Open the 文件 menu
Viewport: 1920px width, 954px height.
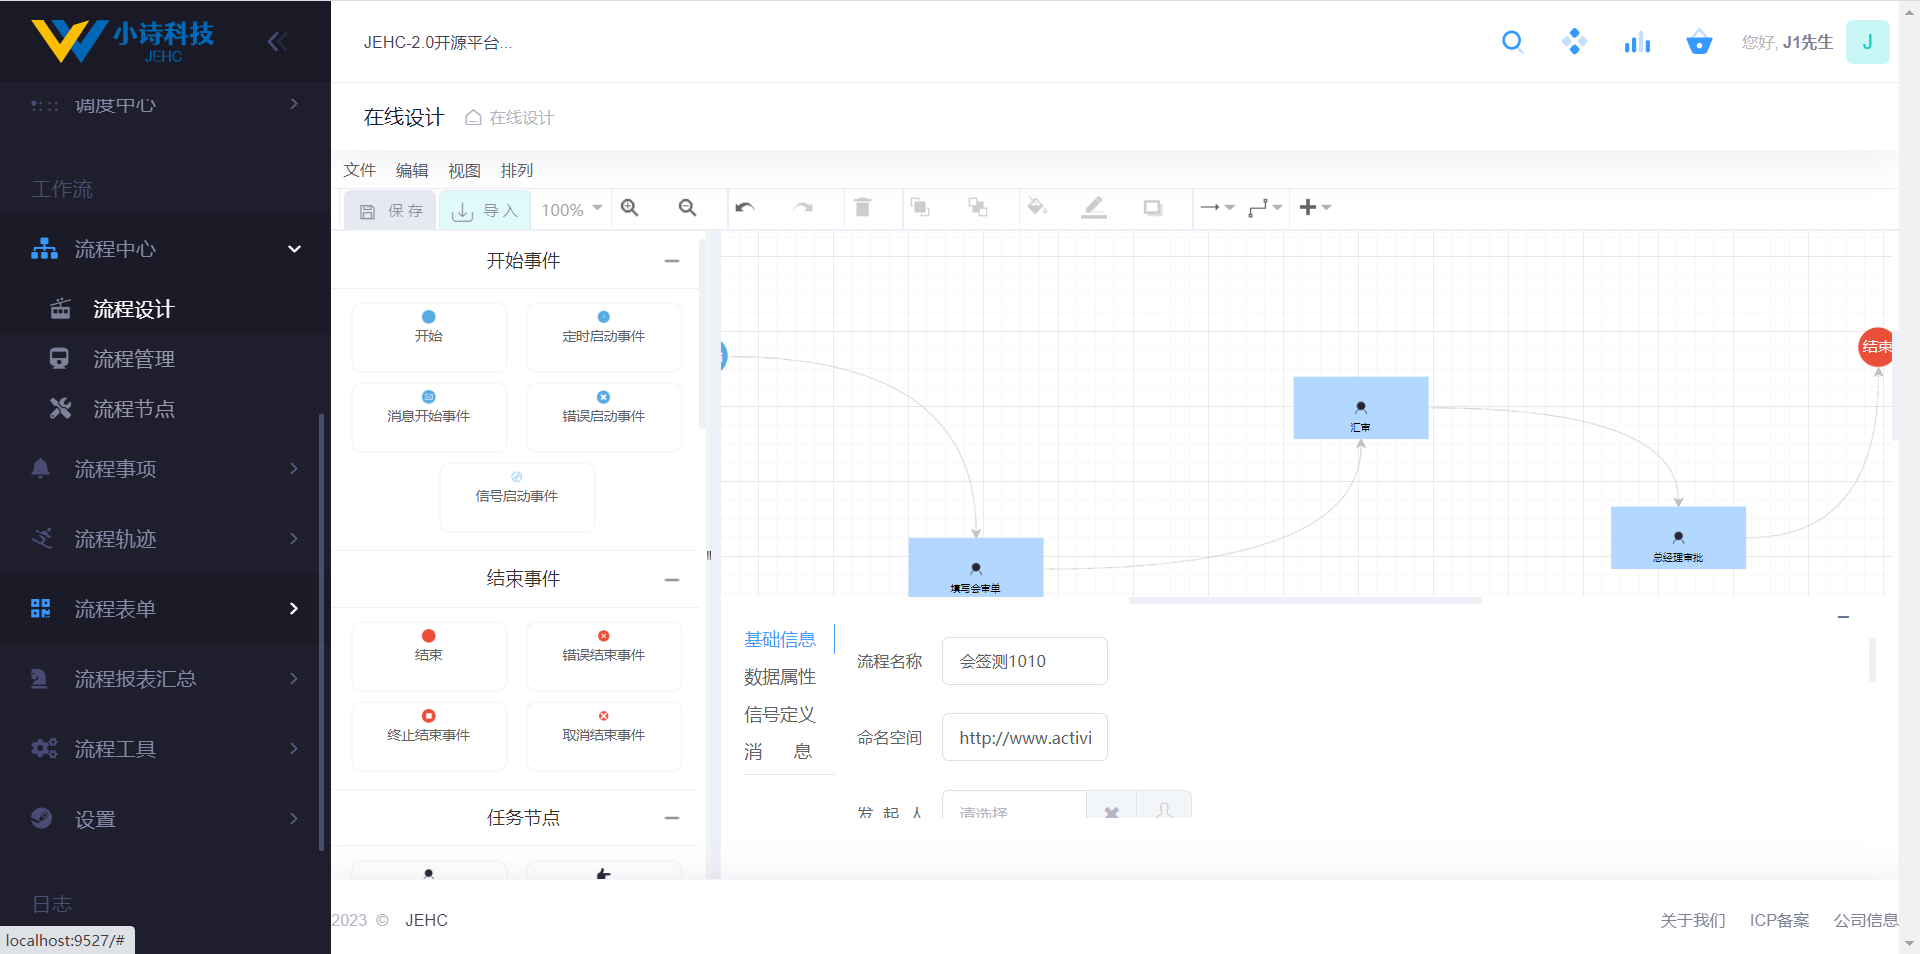(x=359, y=170)
